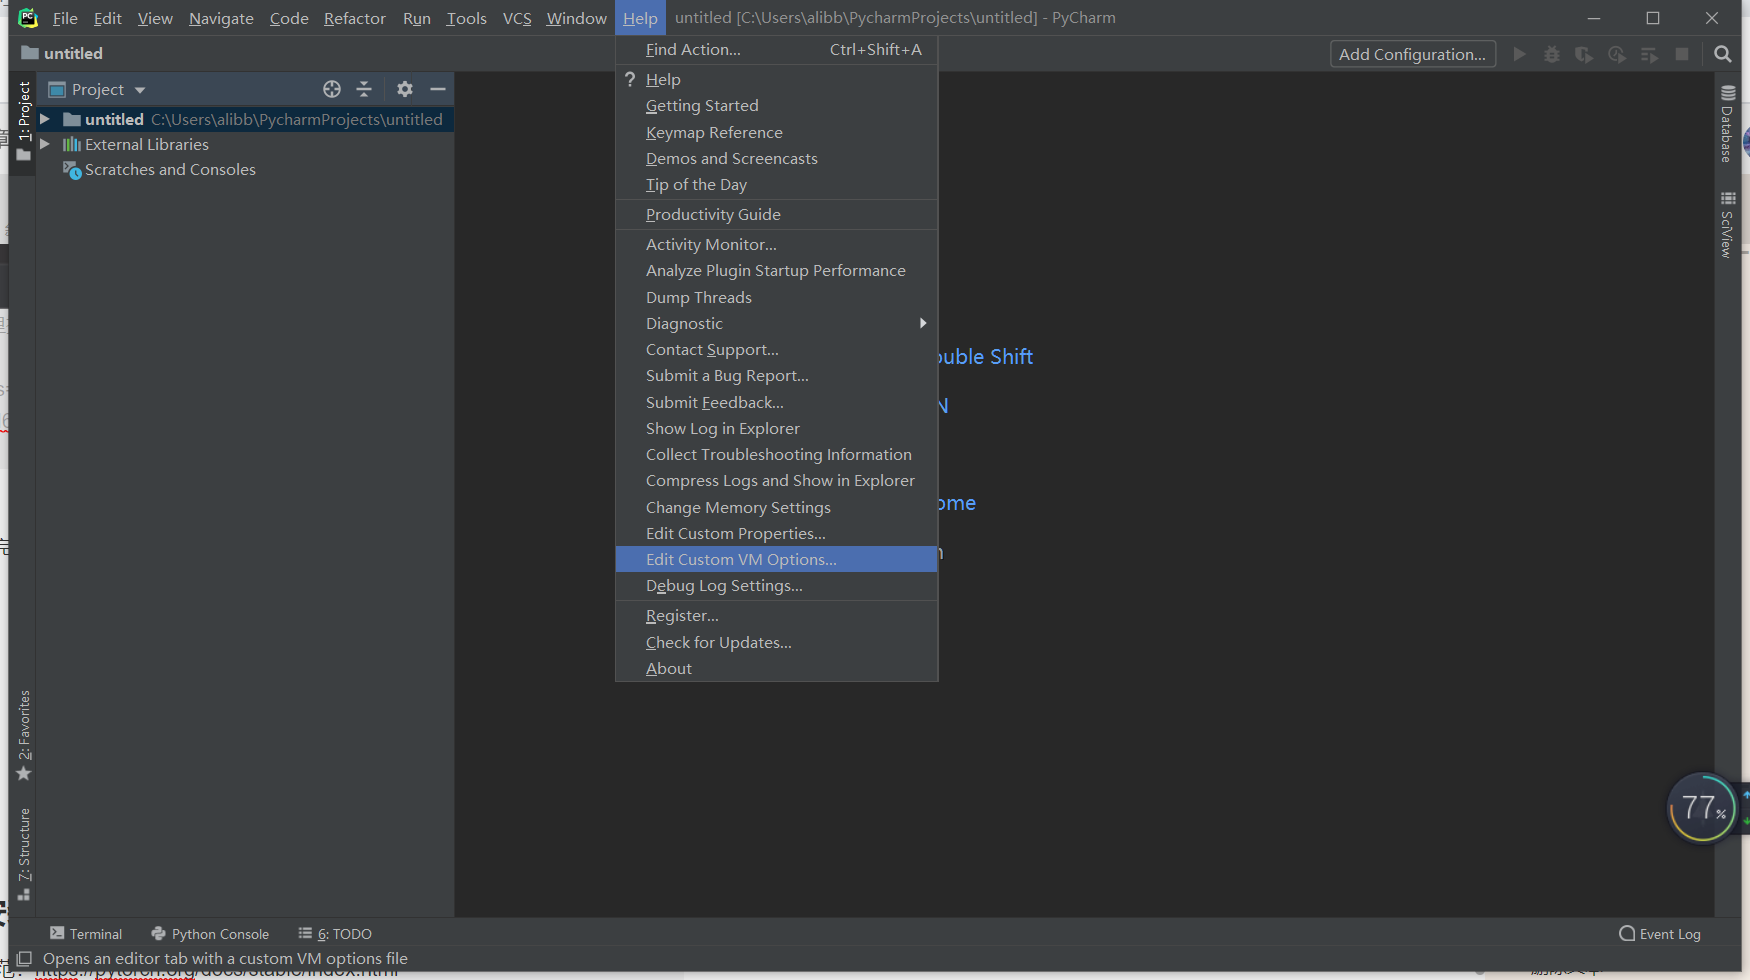Select a file in the Project panel locator icon
Image resolution: width=1750 pixels, height=980 pixels.
coord(332,89)
